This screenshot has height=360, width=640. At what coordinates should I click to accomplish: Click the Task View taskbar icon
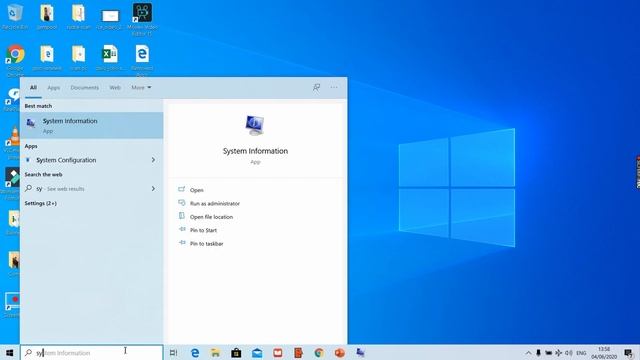173,353
